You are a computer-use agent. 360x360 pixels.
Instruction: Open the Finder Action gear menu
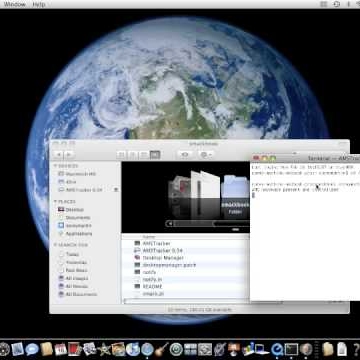(205, 155)
